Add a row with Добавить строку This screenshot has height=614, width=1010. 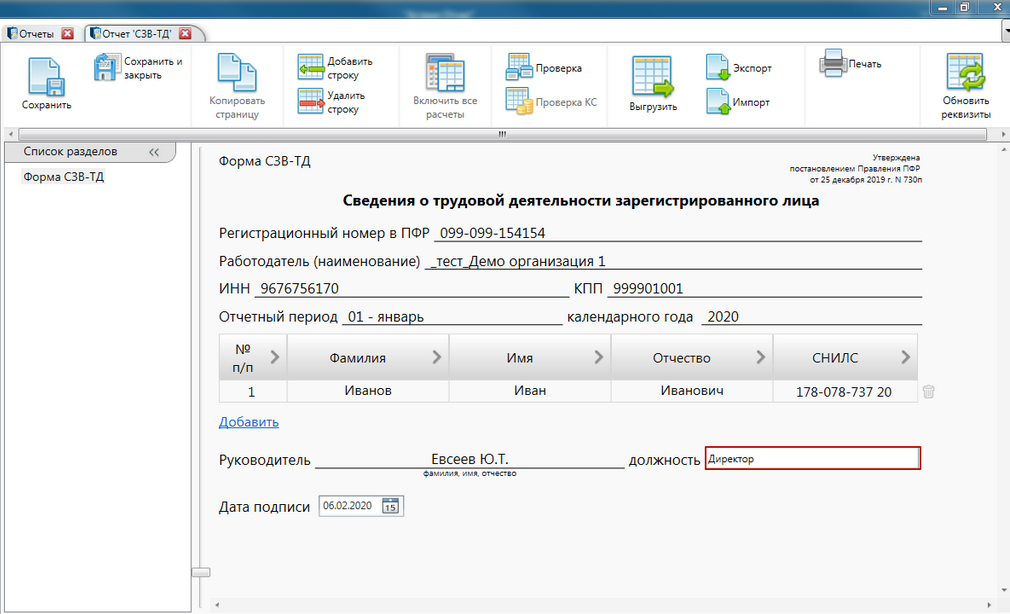tap(335, 68)
